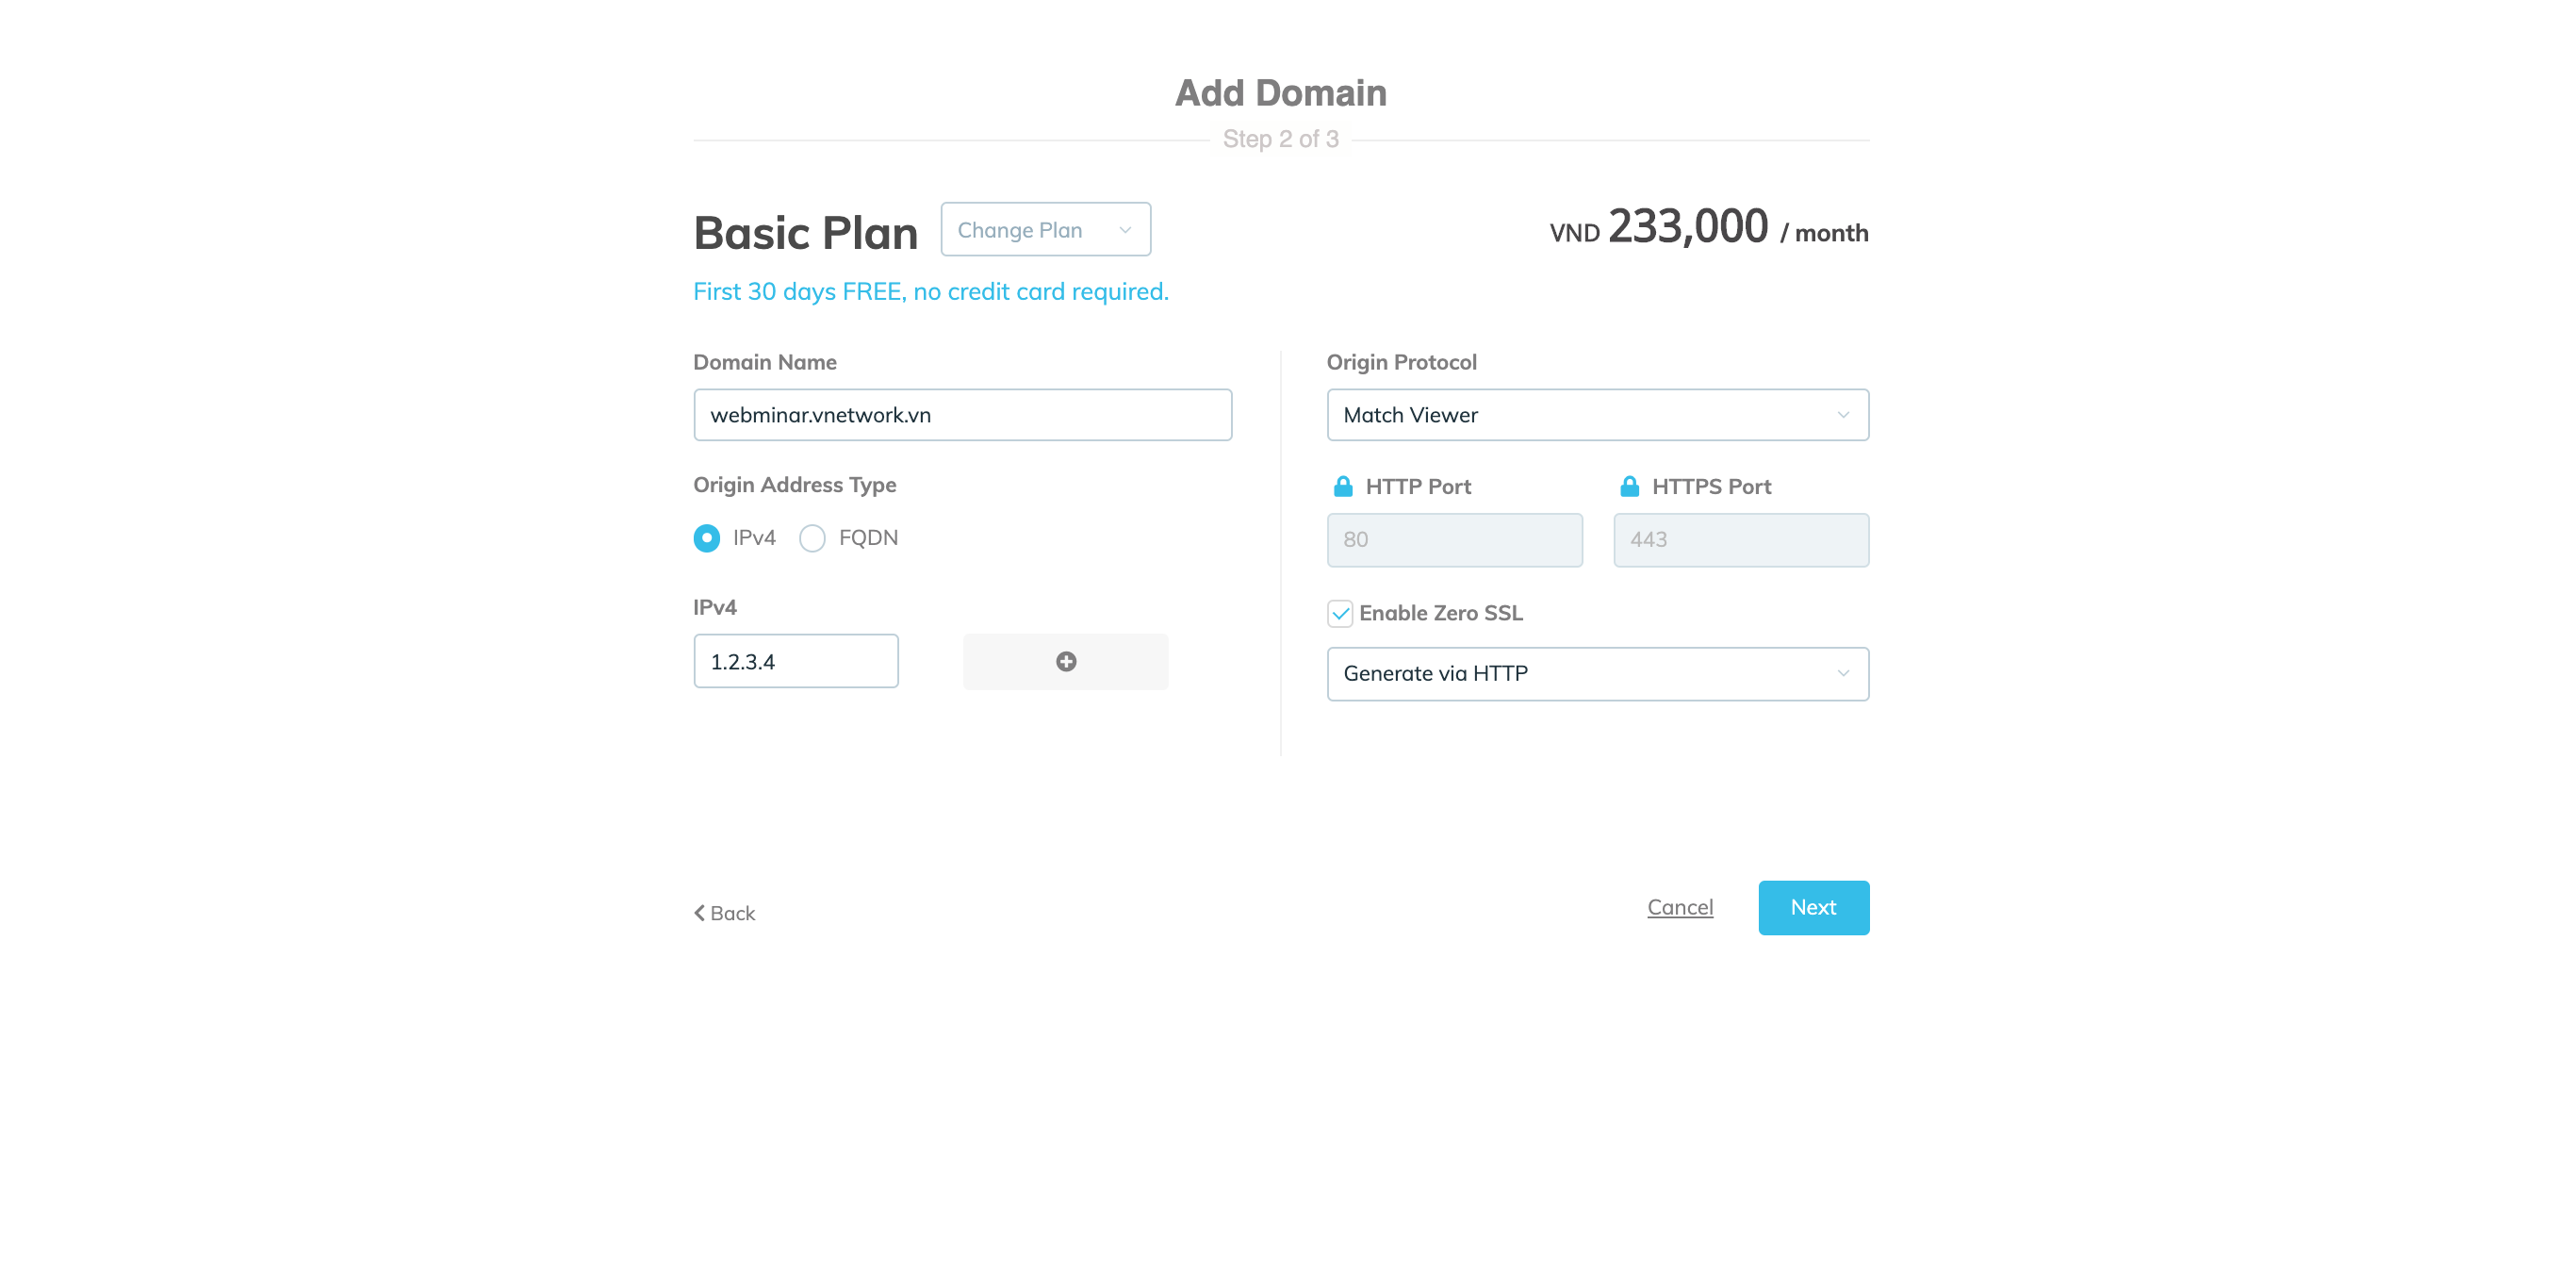Viewport: 2576px width, 1271px height.
Task: Select the IPv4 radio button
Action: pos(706,538)
